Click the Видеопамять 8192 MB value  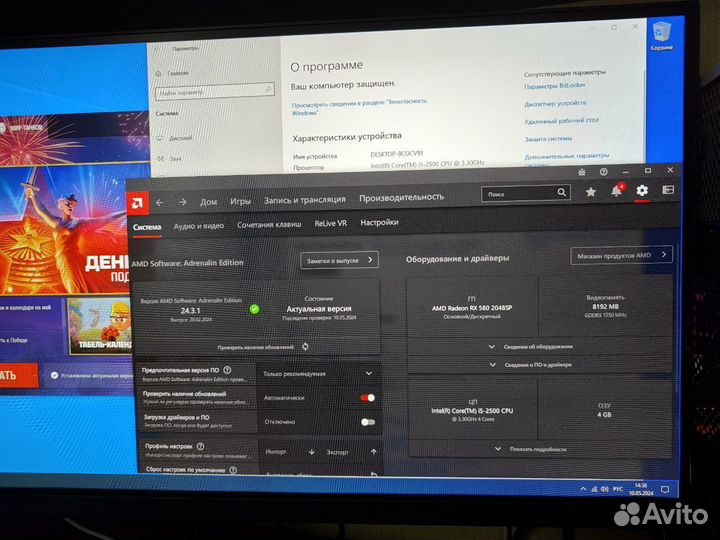(x=606, y=306)
